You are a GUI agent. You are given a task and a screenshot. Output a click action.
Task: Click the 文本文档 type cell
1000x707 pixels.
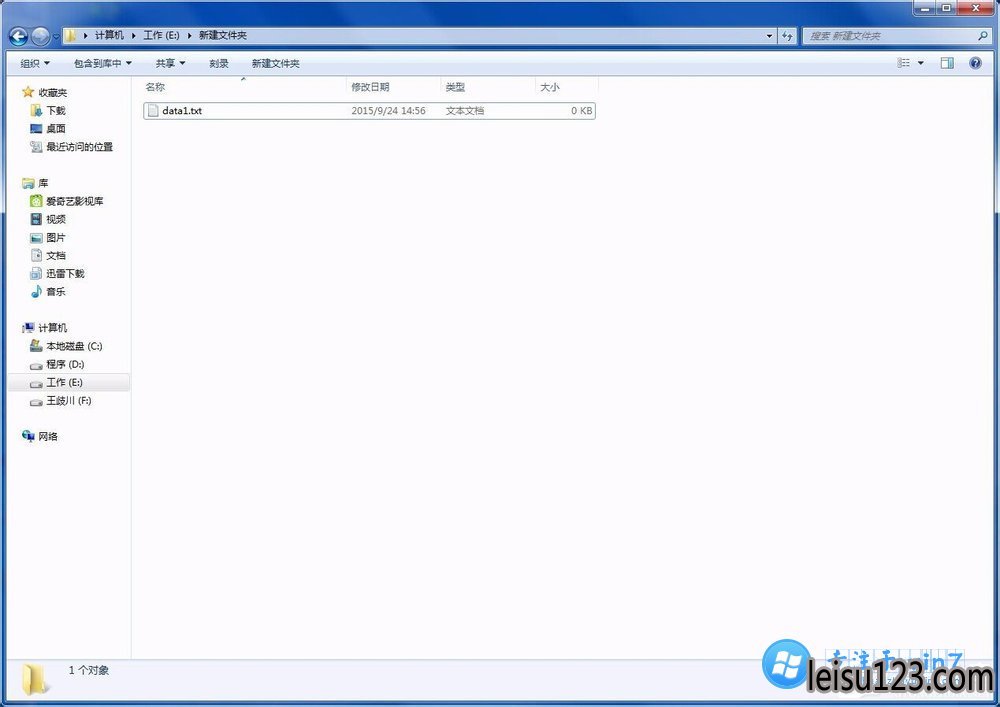click(x=464, y=110)
